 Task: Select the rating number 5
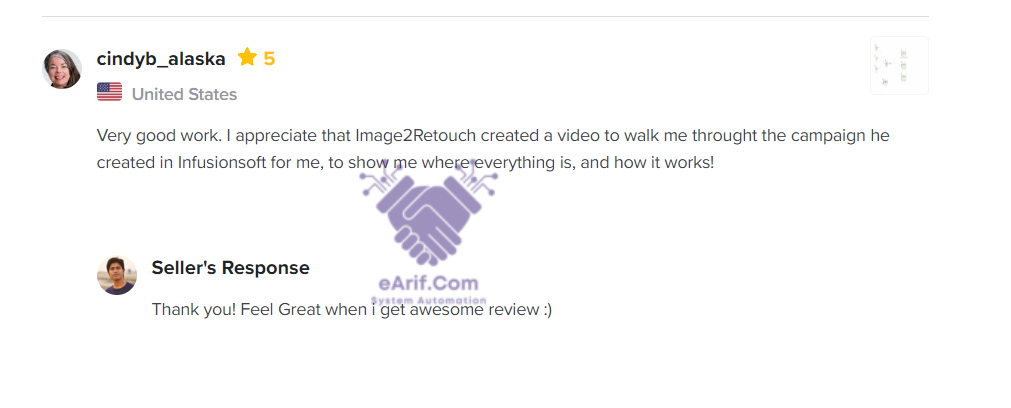click(270, 59)
